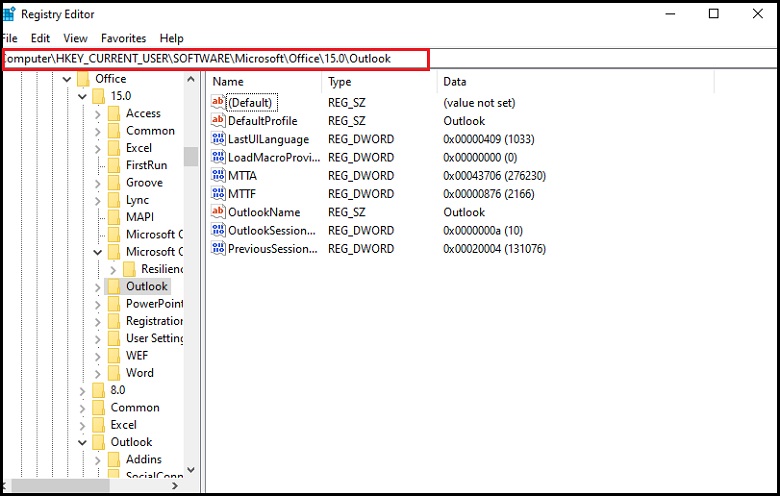
Task: Expand the Word key node
Action: [x=98, y=374]
